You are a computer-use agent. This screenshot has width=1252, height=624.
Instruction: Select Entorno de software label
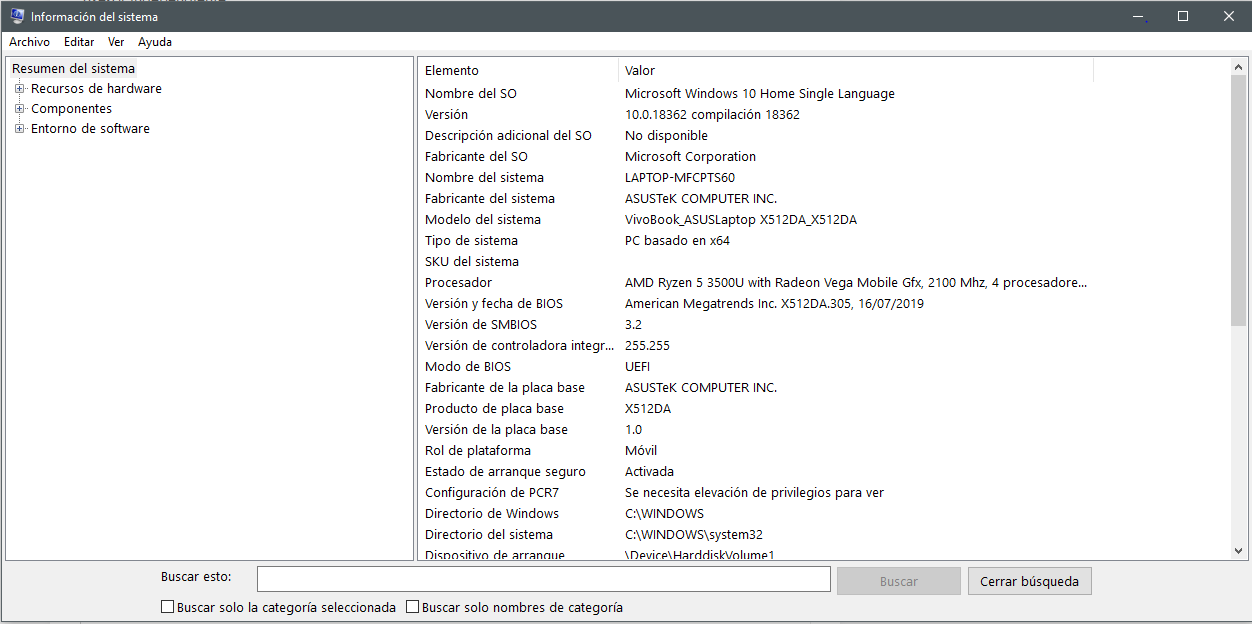click(x=90, y=129)
